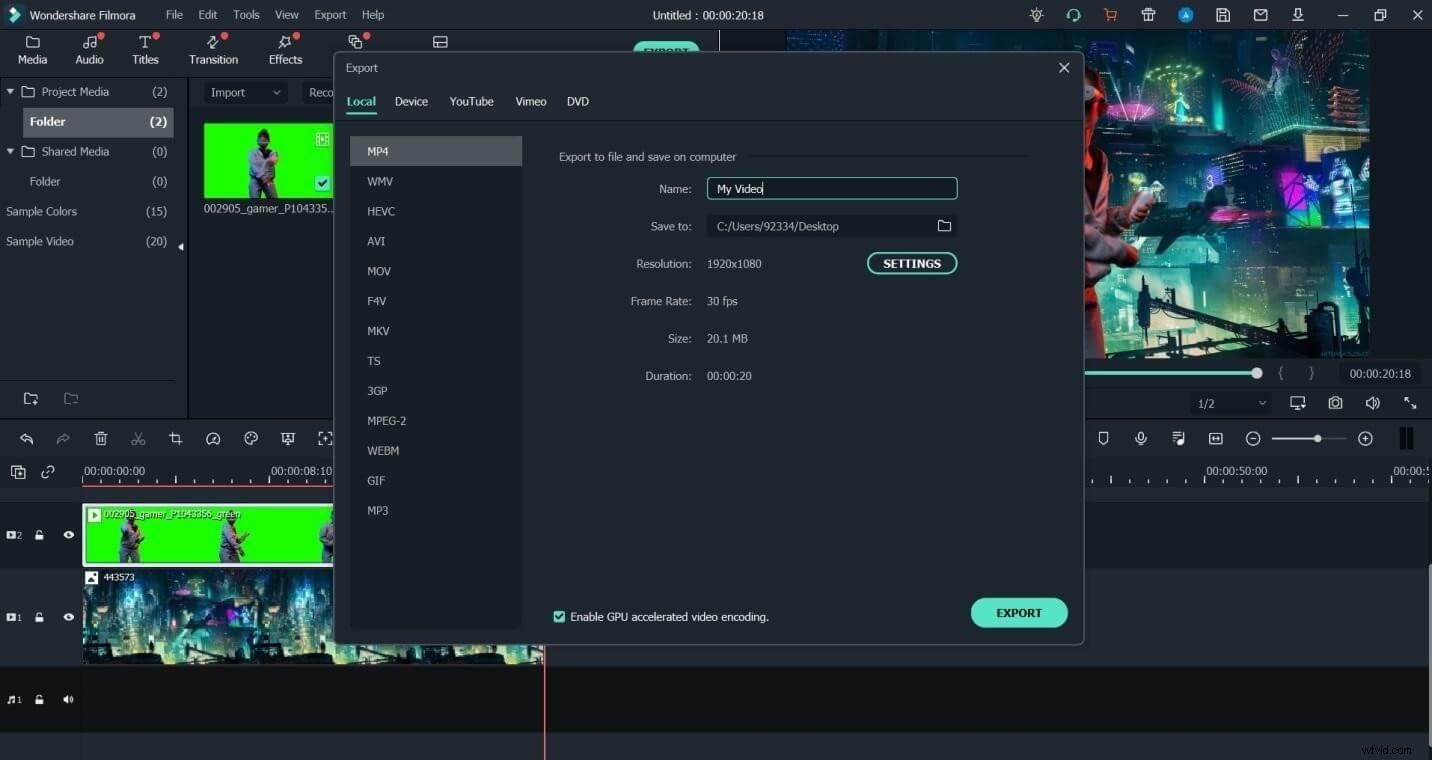
Task: Select the Scissors split tool in timeline toolbar
Action: click(138, 438)
